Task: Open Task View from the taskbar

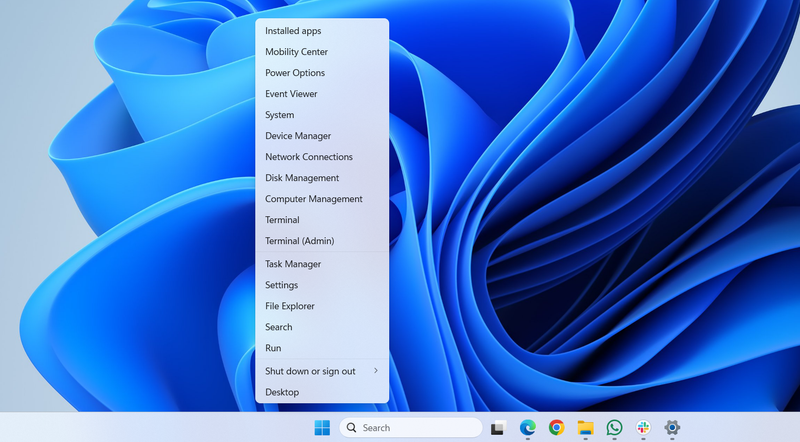Action: [x=497, y=428]
